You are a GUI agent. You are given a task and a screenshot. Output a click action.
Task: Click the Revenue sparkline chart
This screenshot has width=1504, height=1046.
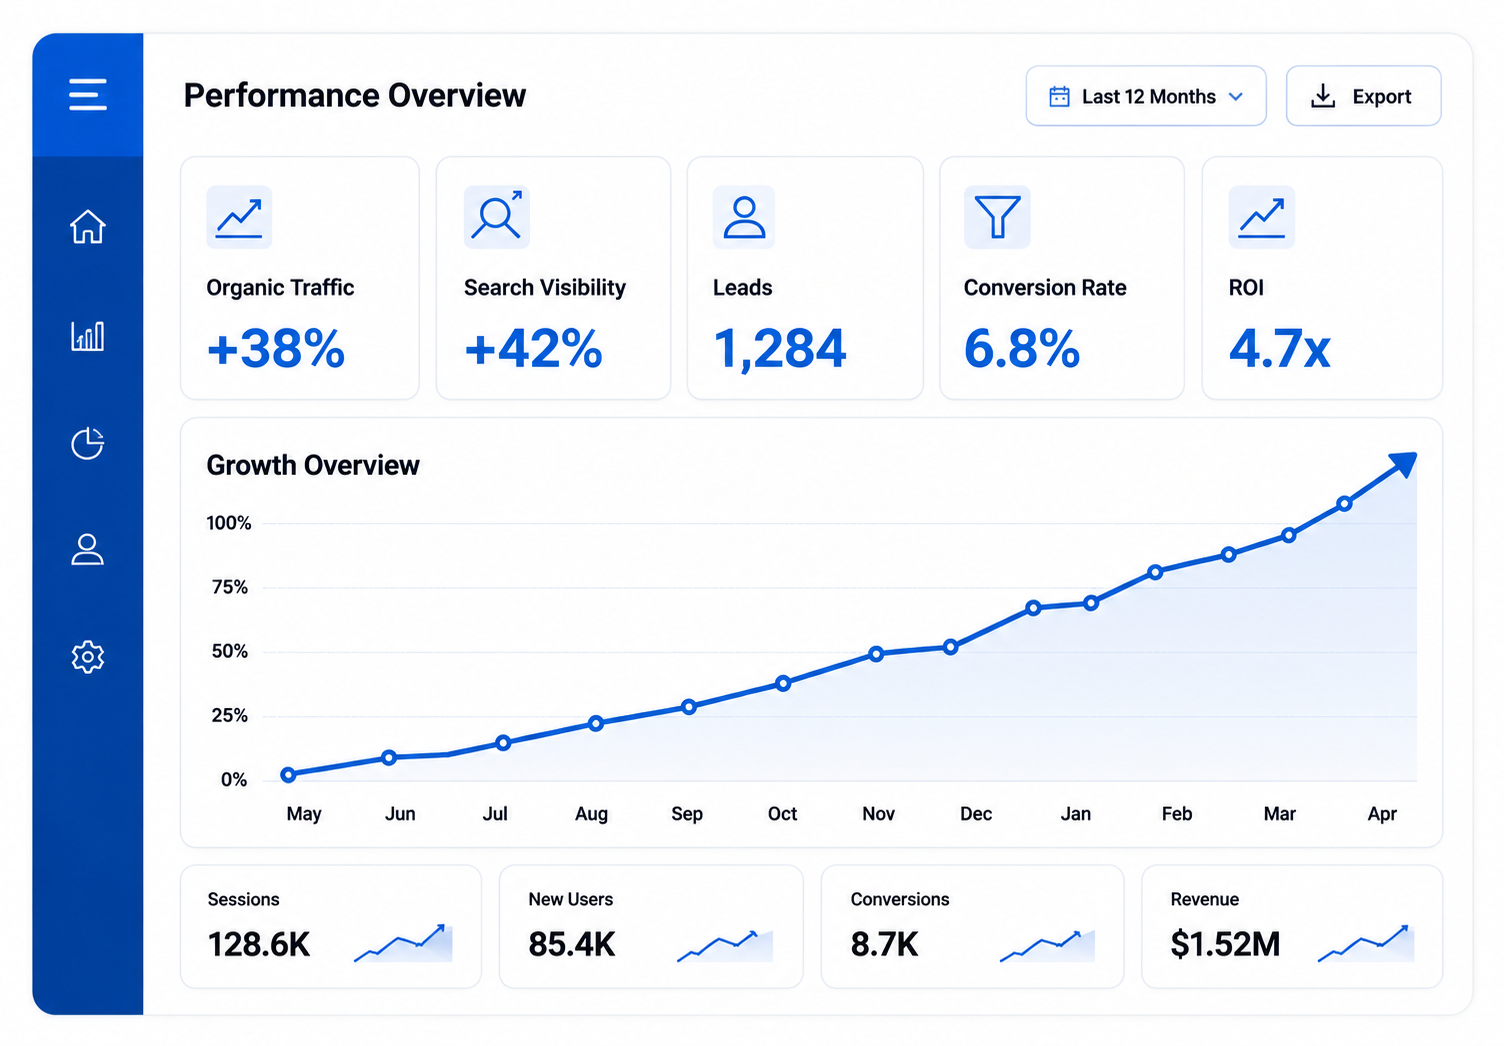tap(1366, 943)
